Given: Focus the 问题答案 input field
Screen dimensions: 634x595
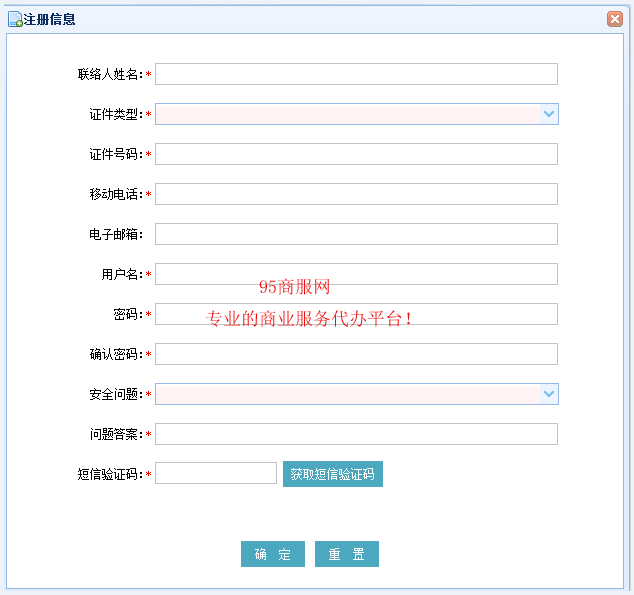Looking at the screenshot, I should pyautogui.click(x=356, y=434).
